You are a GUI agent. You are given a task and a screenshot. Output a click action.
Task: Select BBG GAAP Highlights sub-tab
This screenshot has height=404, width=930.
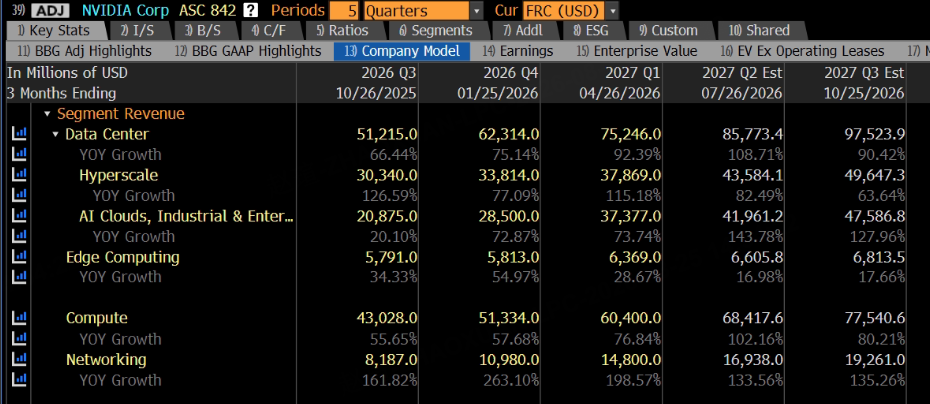(248, 52)
